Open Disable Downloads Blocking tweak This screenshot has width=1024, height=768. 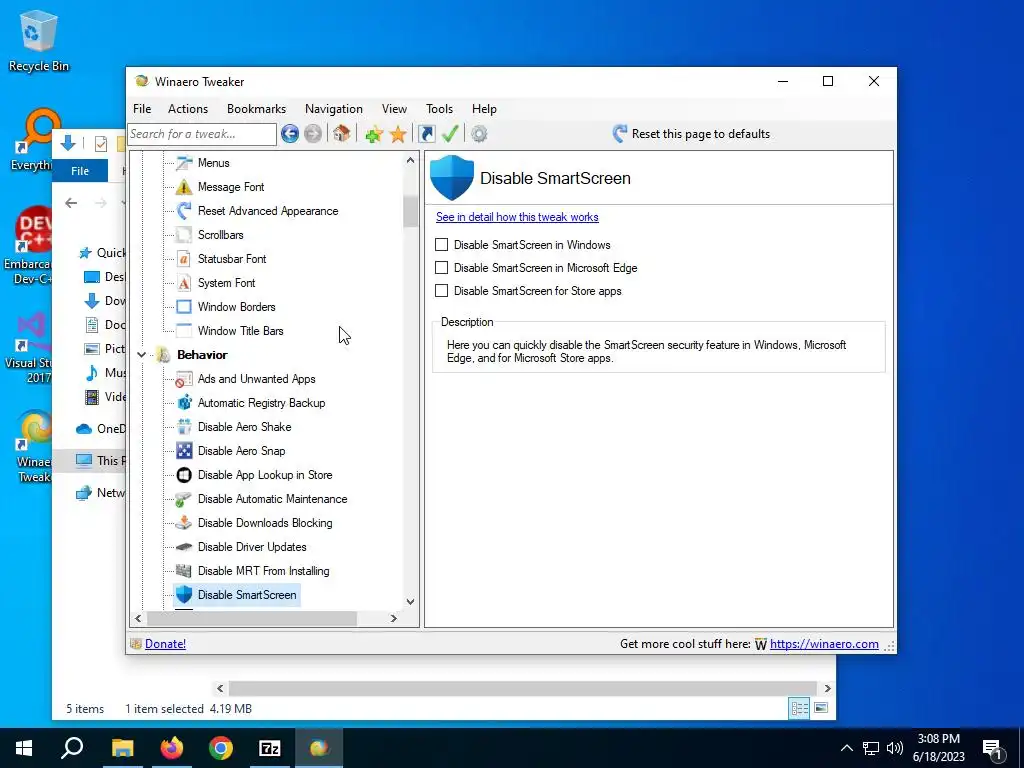(x=265, y=522)
